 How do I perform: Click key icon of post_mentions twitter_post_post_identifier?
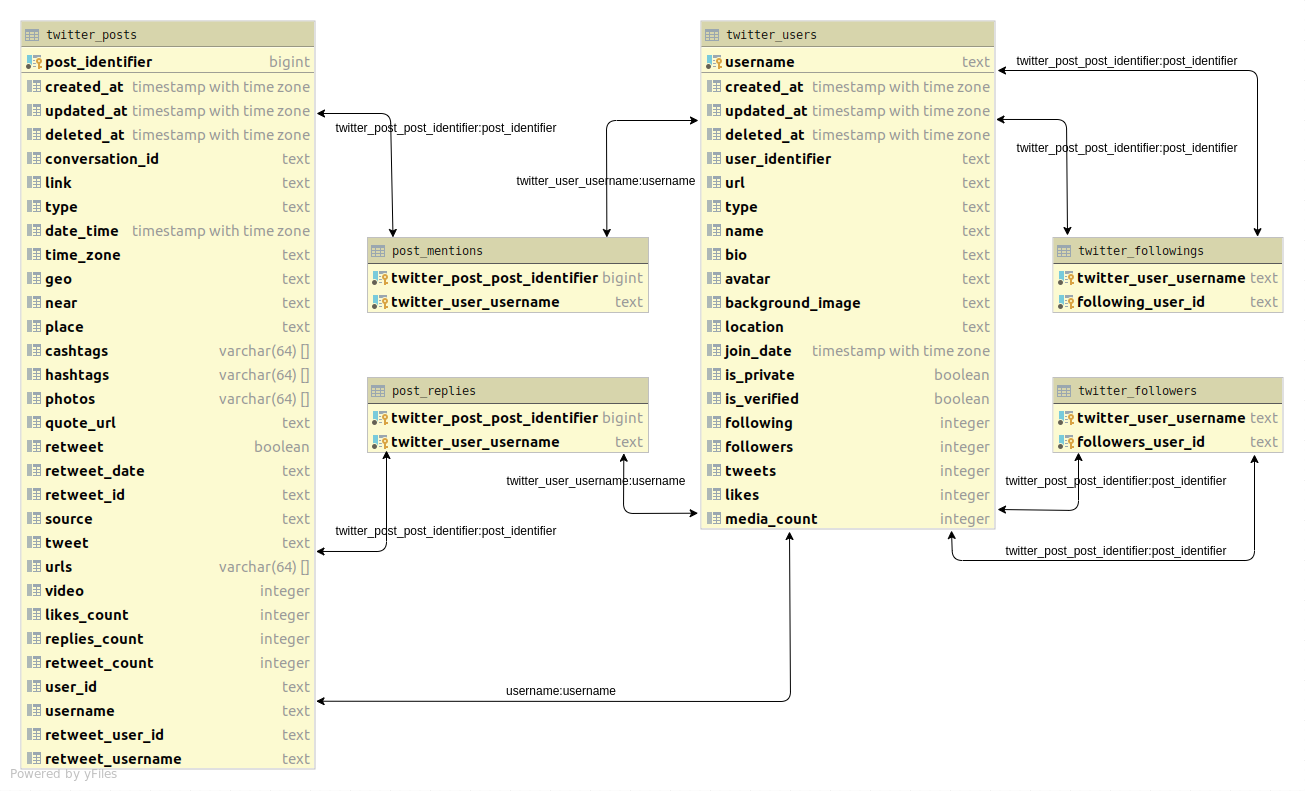point(380,278)
